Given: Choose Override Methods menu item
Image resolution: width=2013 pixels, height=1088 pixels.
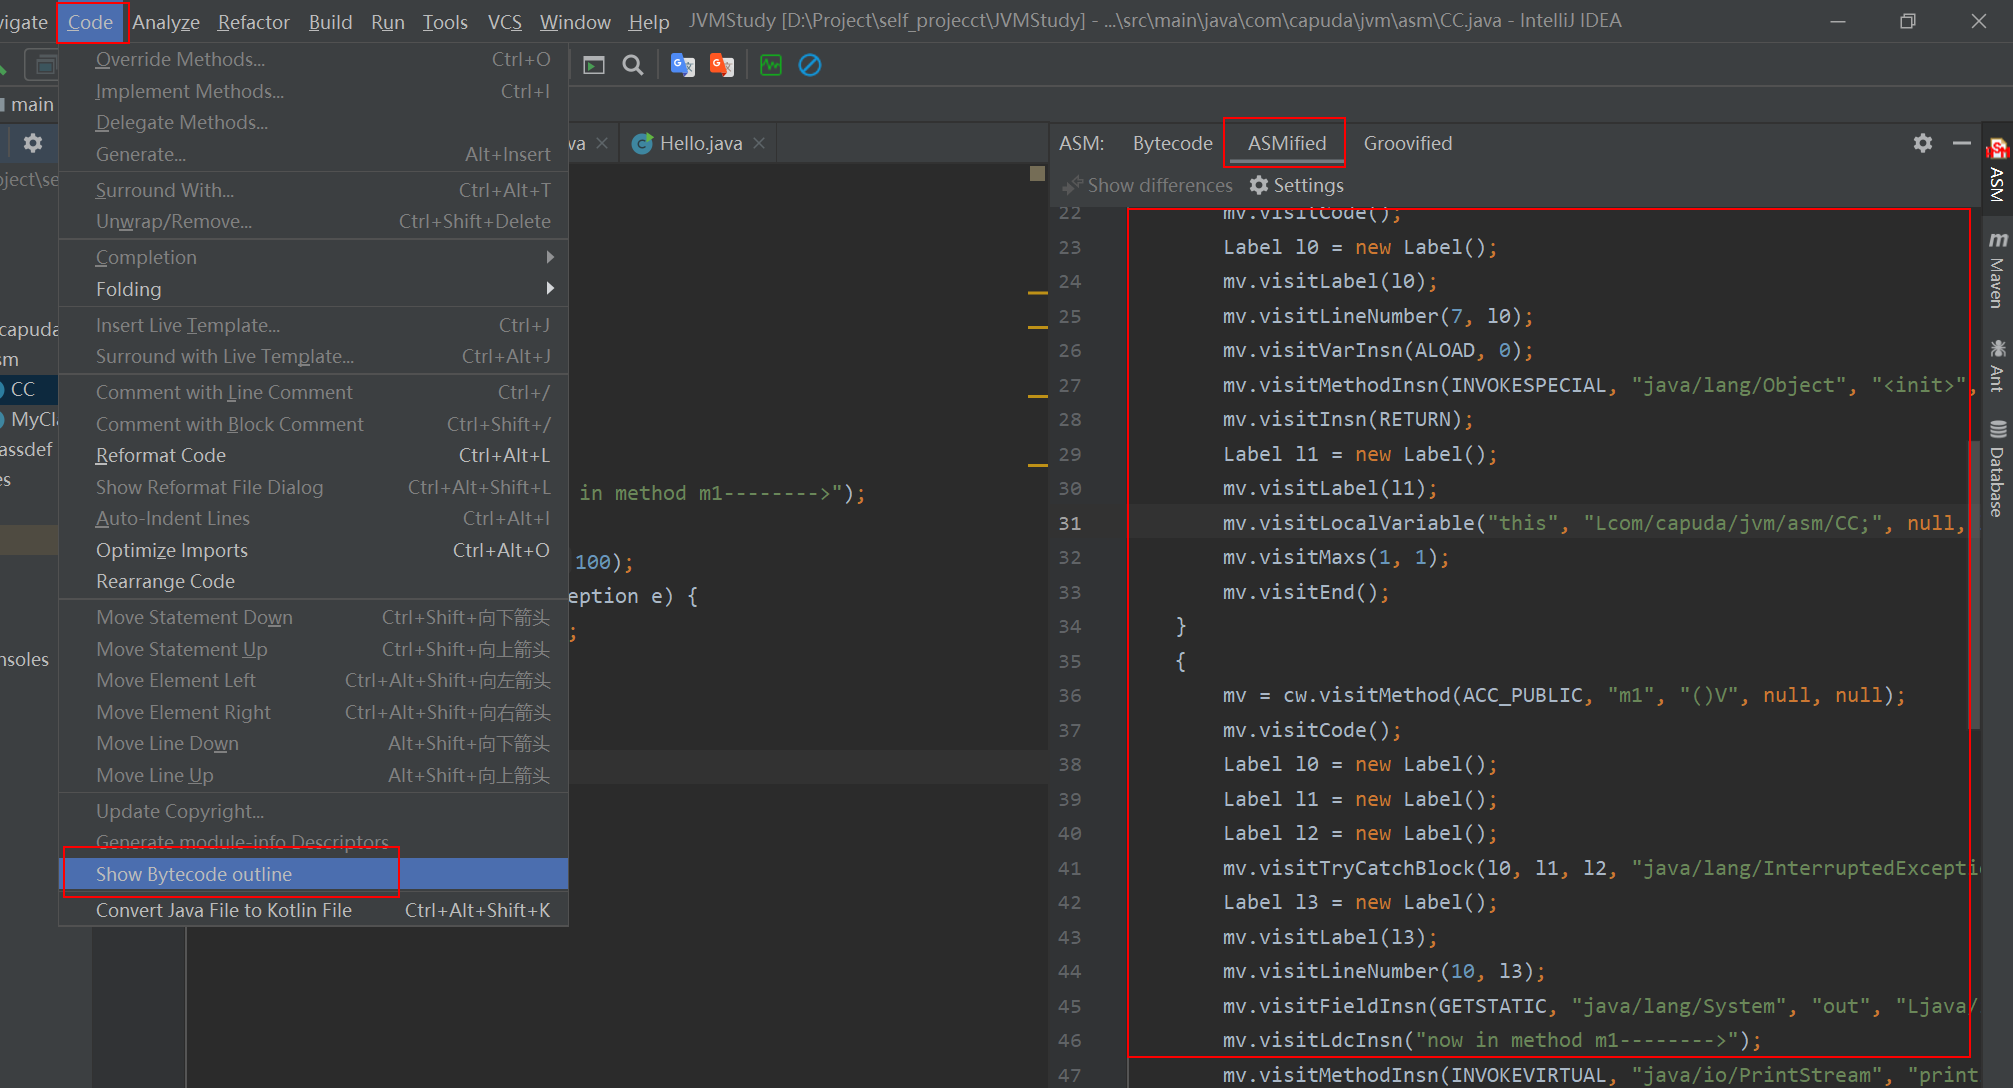Looking at the screenshot, I should [x=314, y=59].
